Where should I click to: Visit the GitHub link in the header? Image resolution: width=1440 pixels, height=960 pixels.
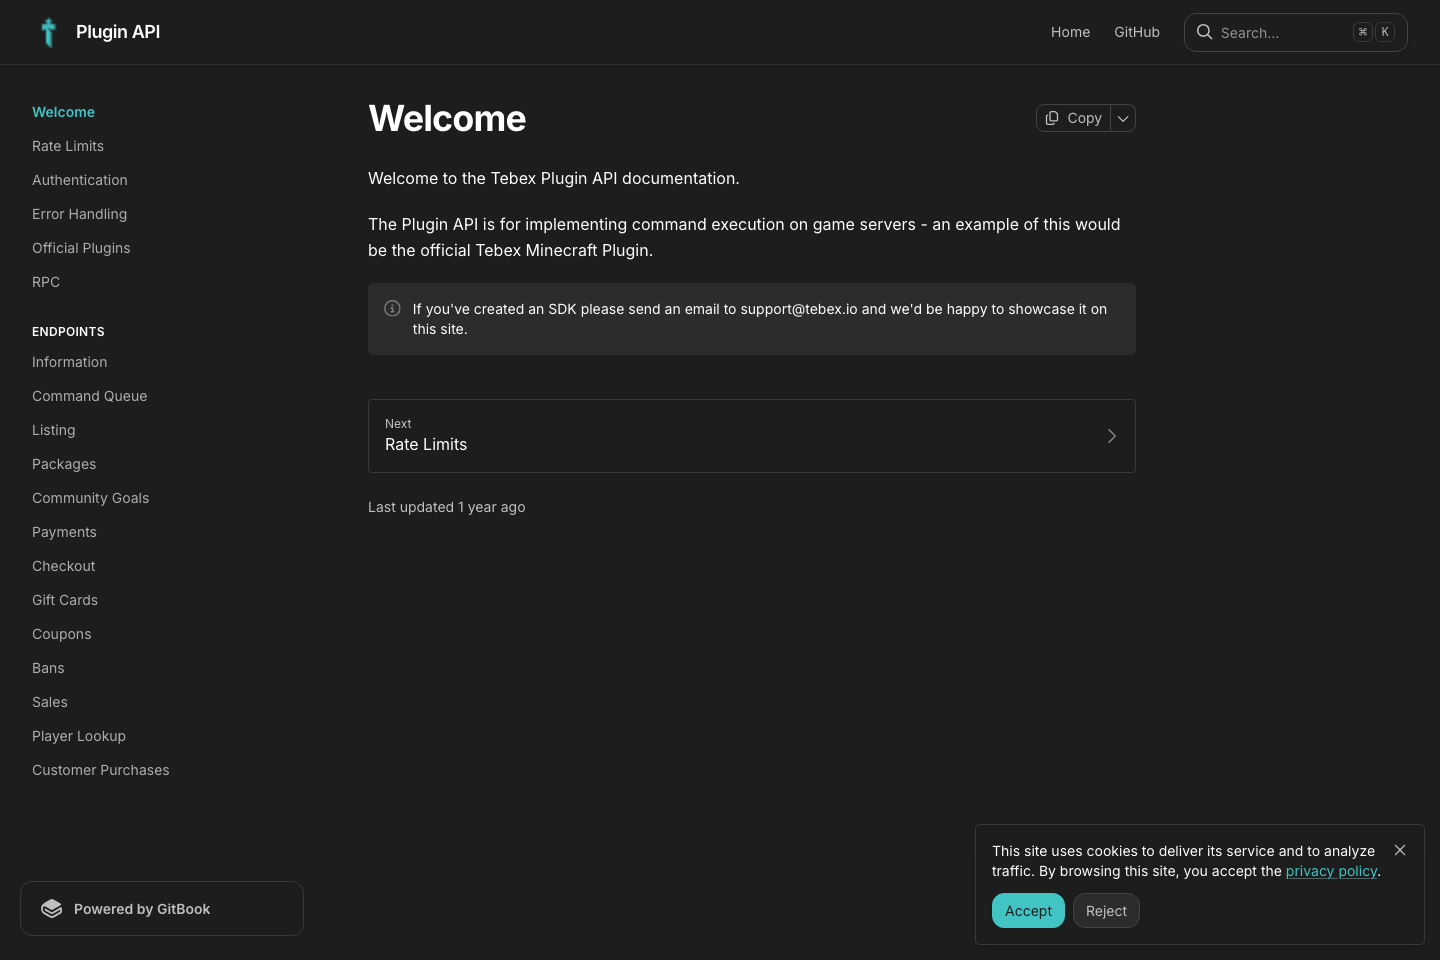click(1137, 32)
